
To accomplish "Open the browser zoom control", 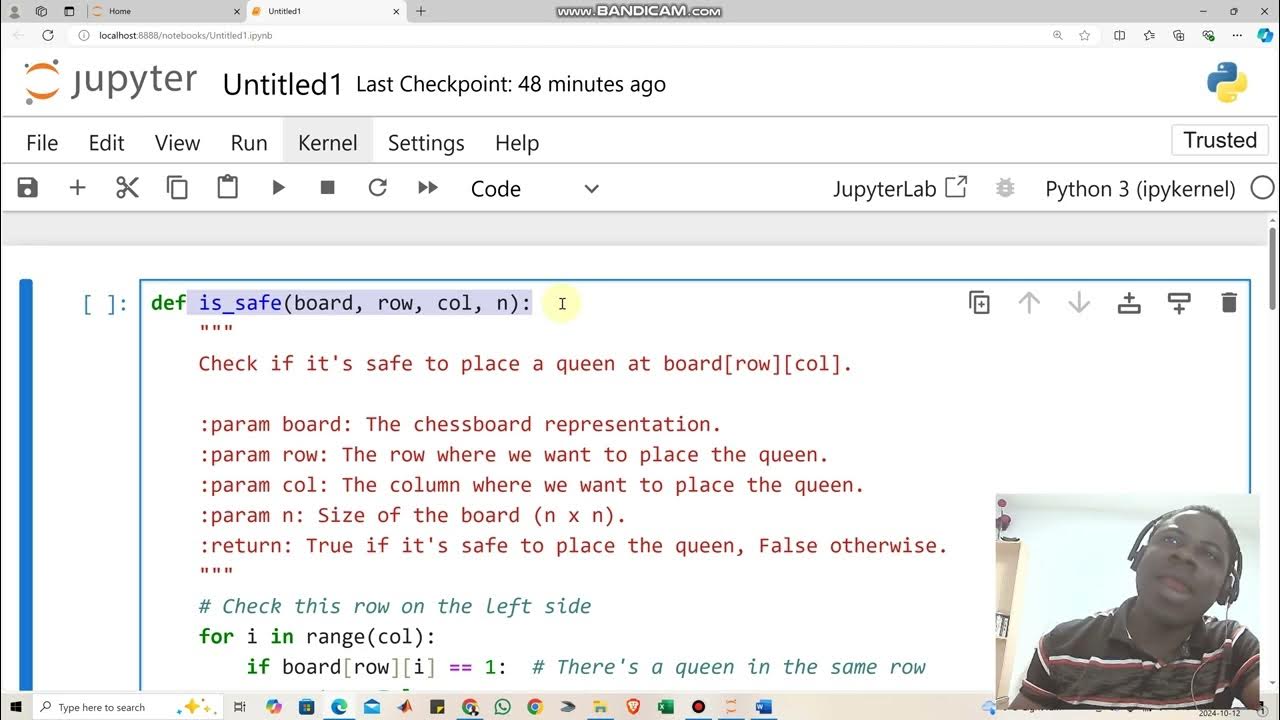I will (1057, 35).
